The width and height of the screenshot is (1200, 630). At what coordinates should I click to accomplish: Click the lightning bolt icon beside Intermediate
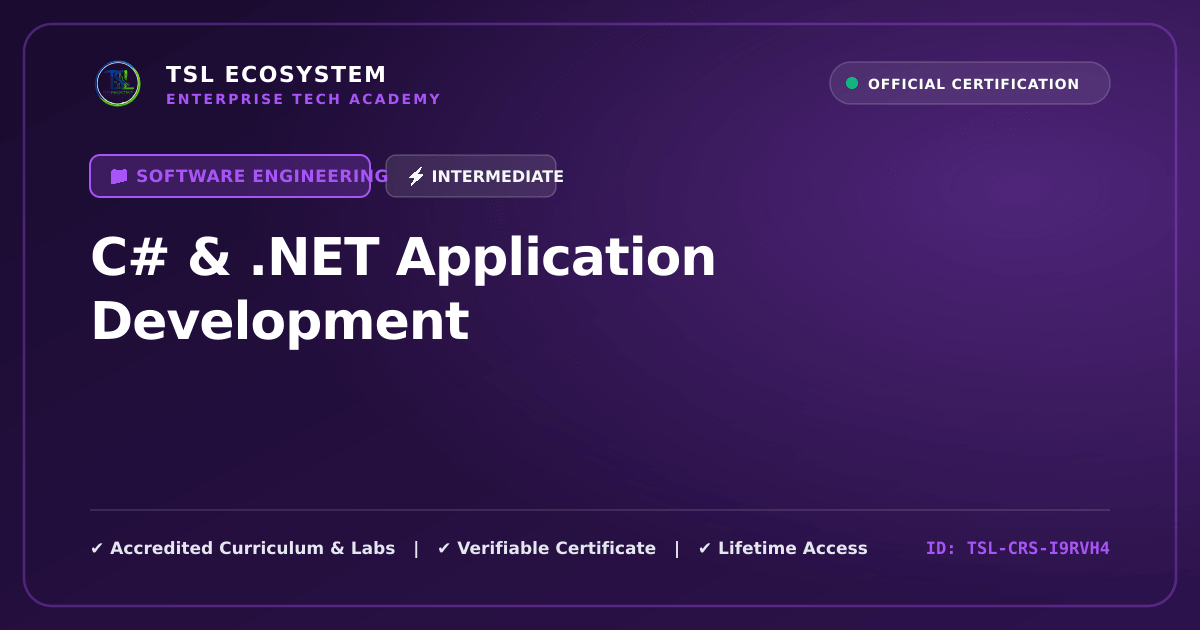pyautogui.click(x=416, y=176)
